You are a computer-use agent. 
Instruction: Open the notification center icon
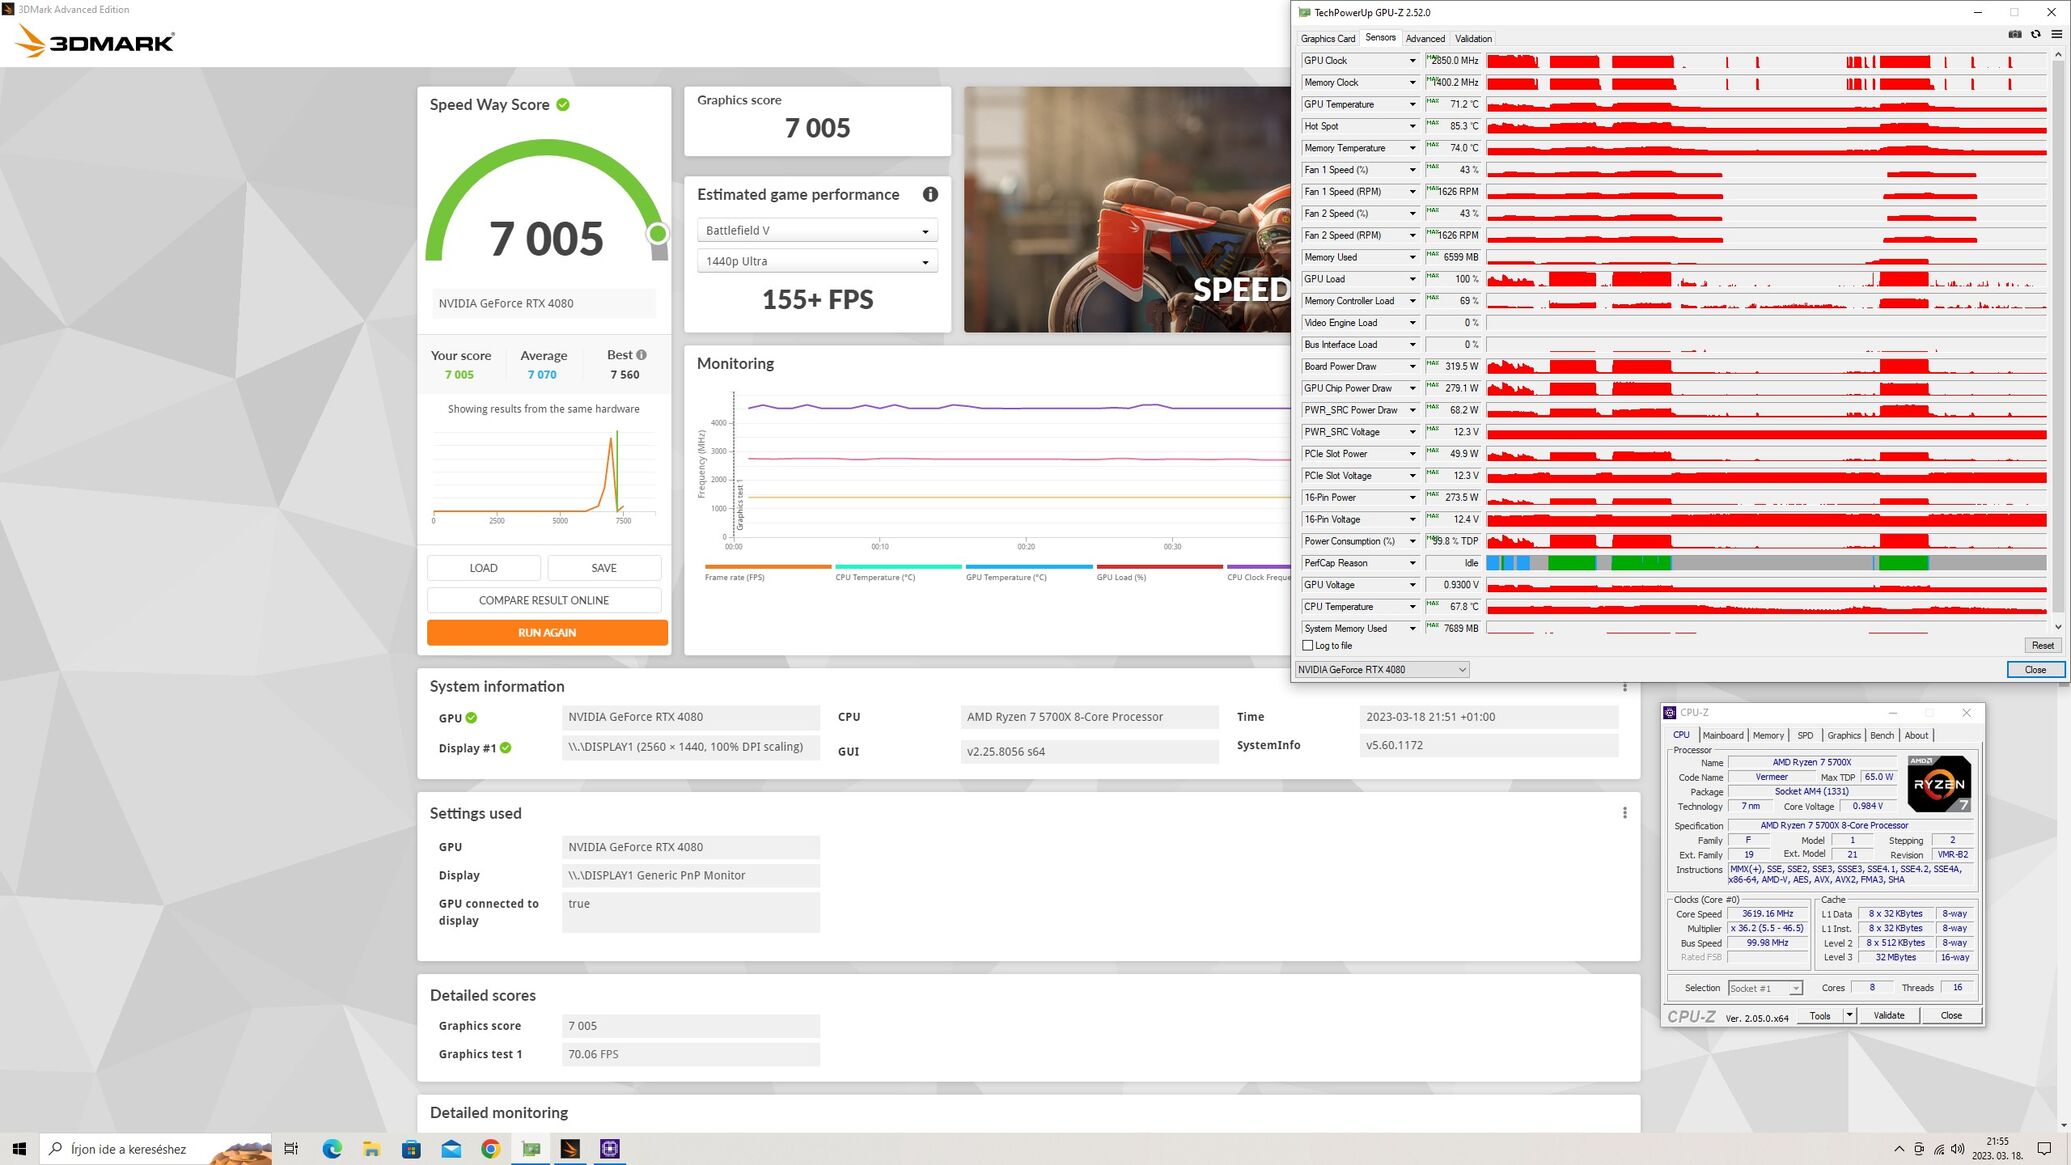tap(2044, 1148)
